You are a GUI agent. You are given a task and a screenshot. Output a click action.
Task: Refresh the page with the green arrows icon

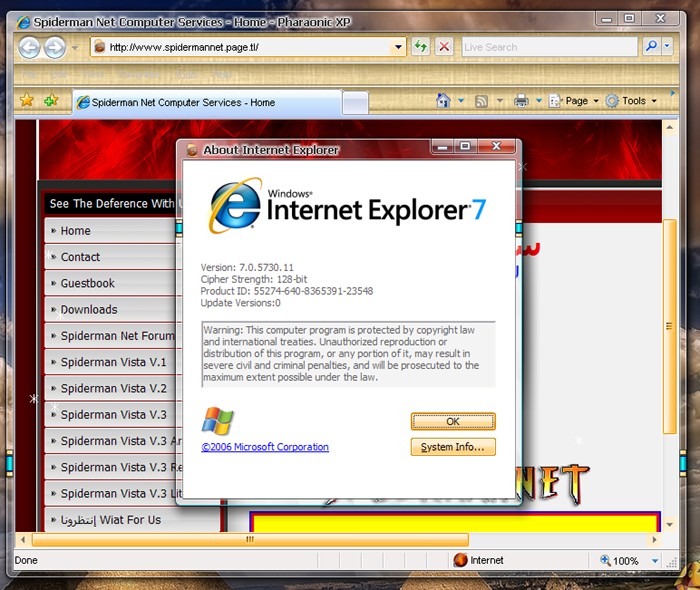(420, 46)
